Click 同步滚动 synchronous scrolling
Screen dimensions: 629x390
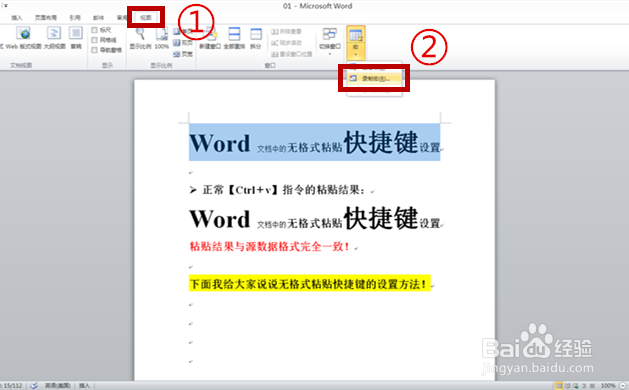coord(286,43)
